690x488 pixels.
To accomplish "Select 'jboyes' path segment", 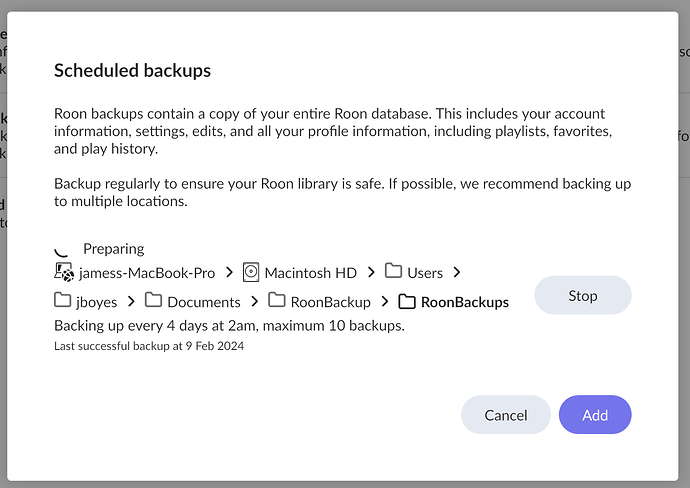I will click(96, 303).
